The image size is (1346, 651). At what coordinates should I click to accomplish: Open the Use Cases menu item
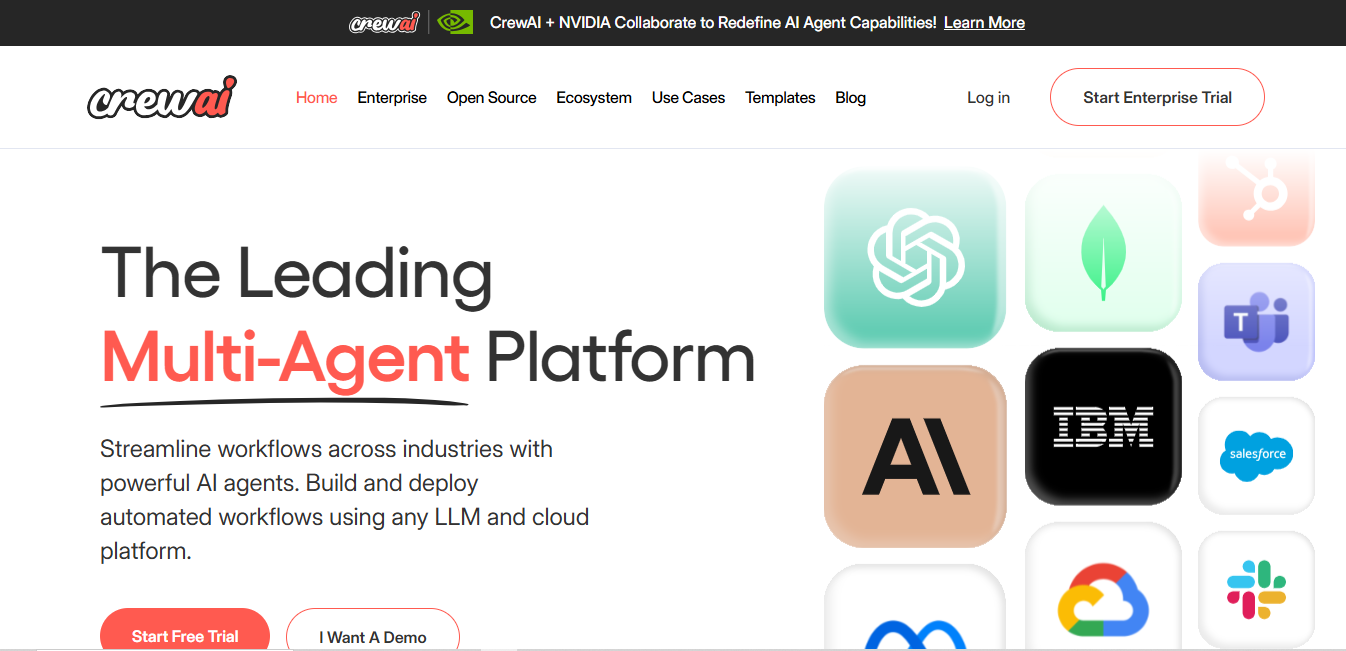(689, 98)
